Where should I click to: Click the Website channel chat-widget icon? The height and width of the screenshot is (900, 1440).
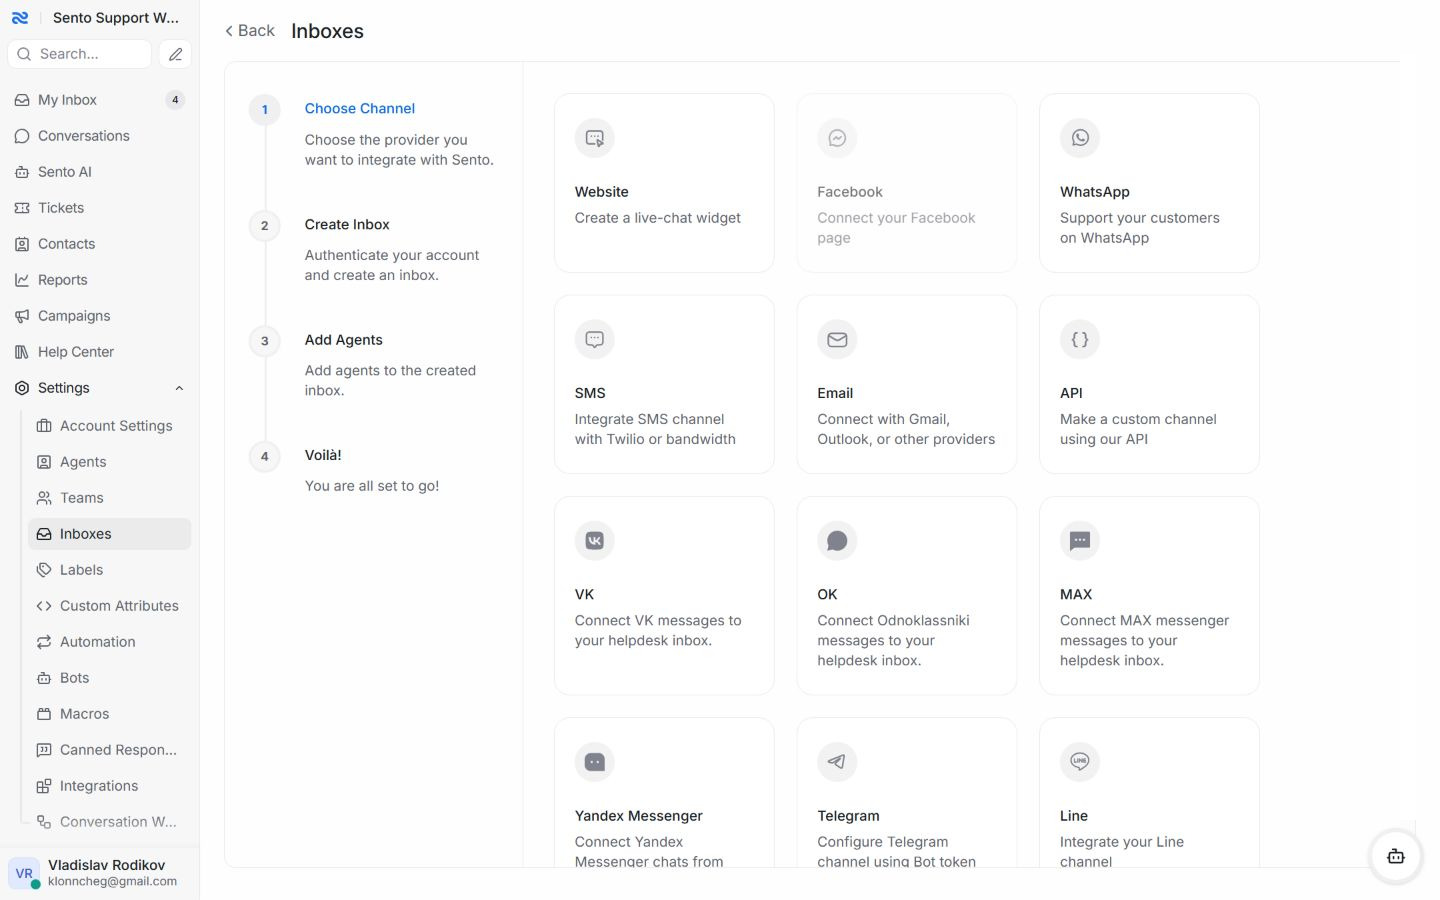tap(594, 138)
